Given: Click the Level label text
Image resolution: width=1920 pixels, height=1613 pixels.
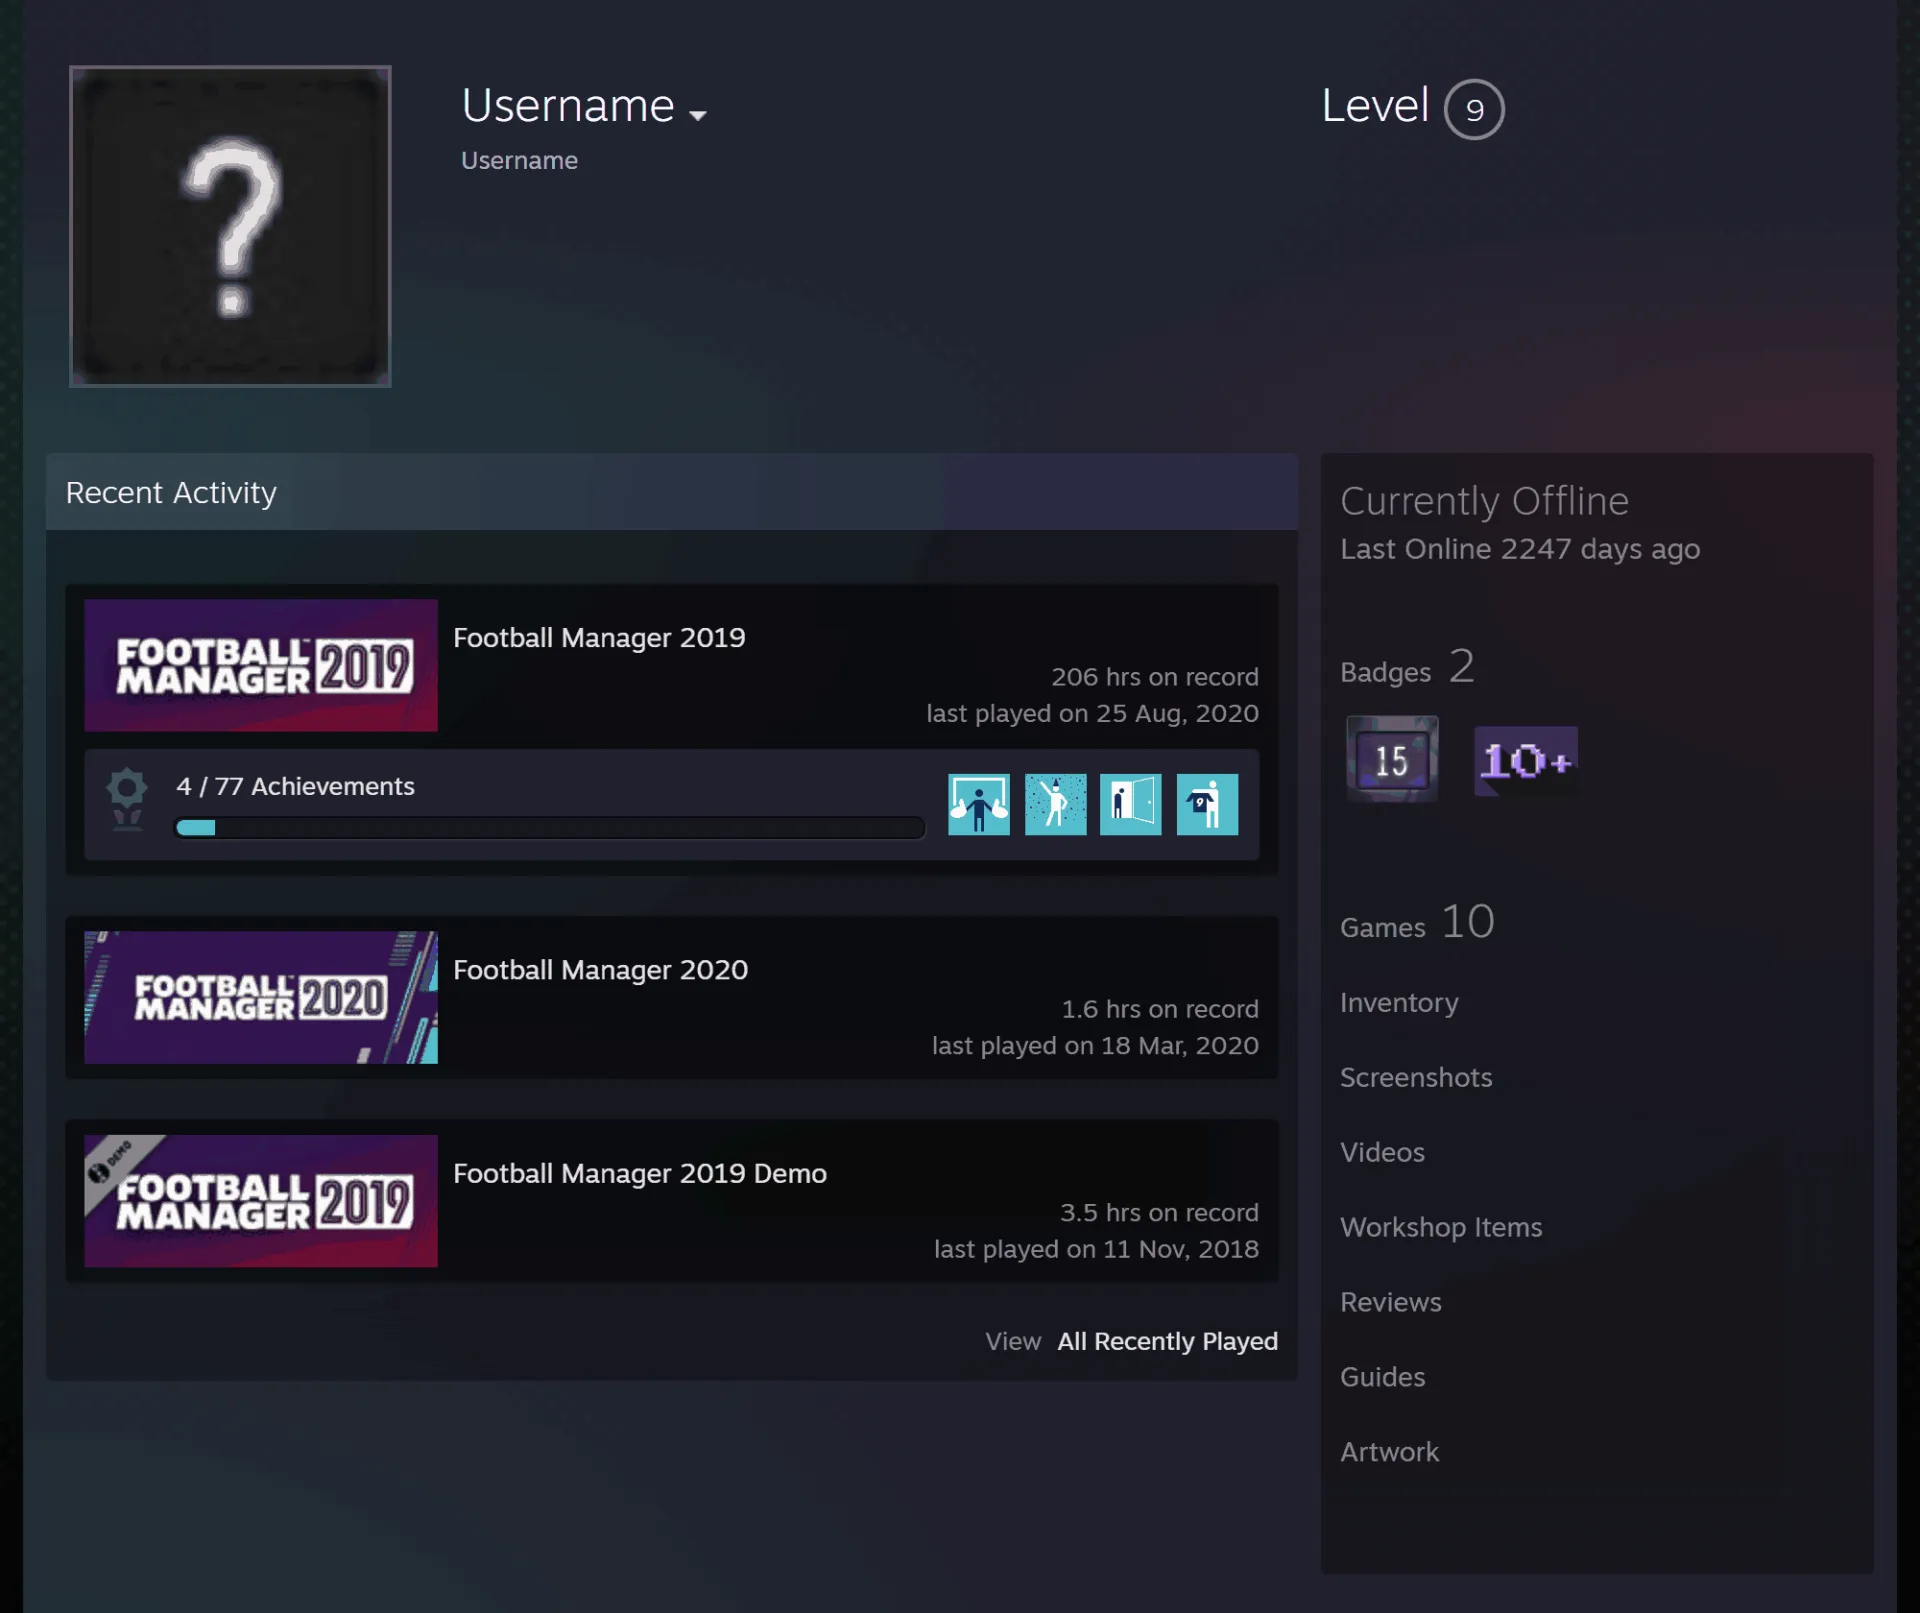Looking at the screenshot, I should [x=1375, y=105].
